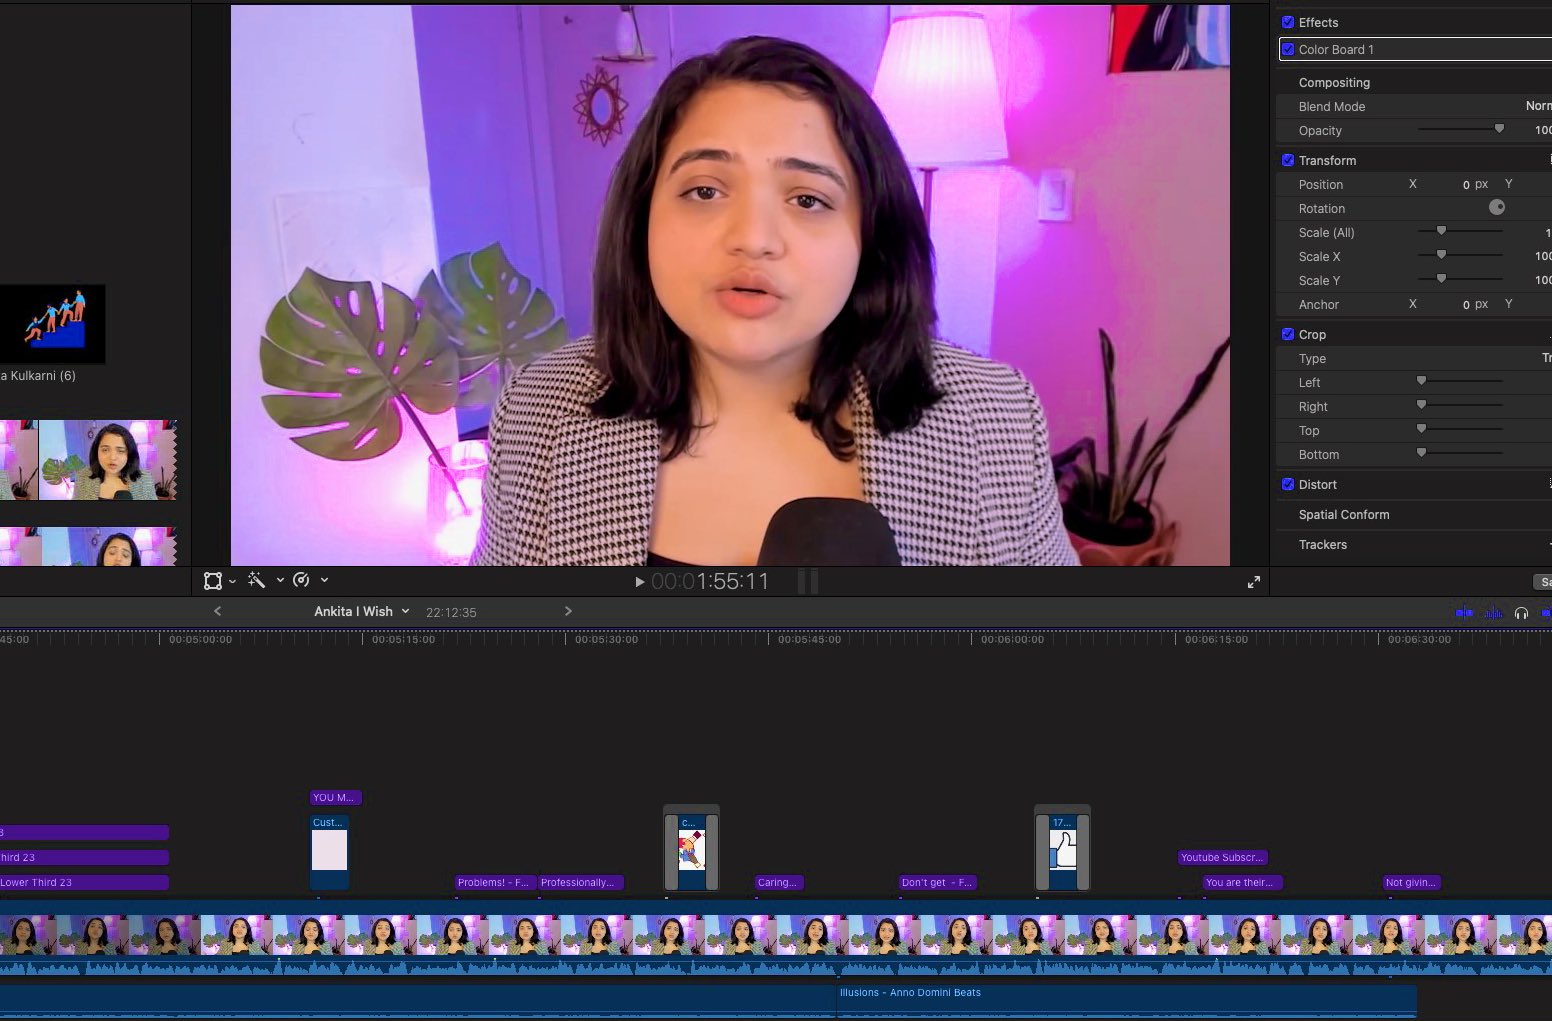Open the Blend Mode dropdown
1552x1021 pixels.
[1538, 106]
